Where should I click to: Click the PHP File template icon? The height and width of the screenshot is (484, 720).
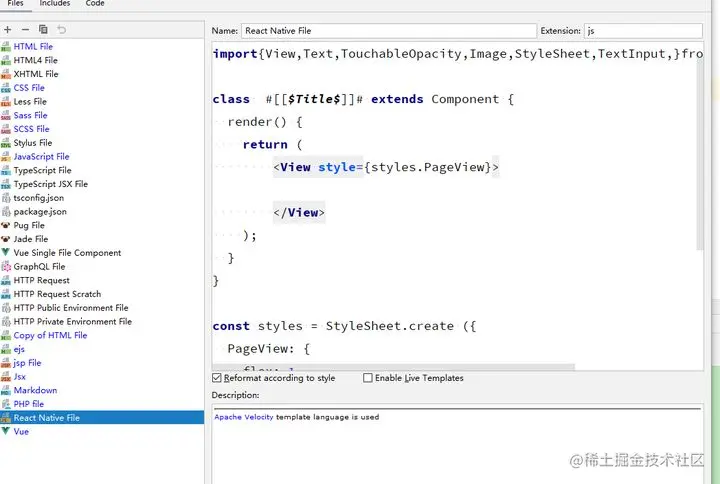click(6, 404)
